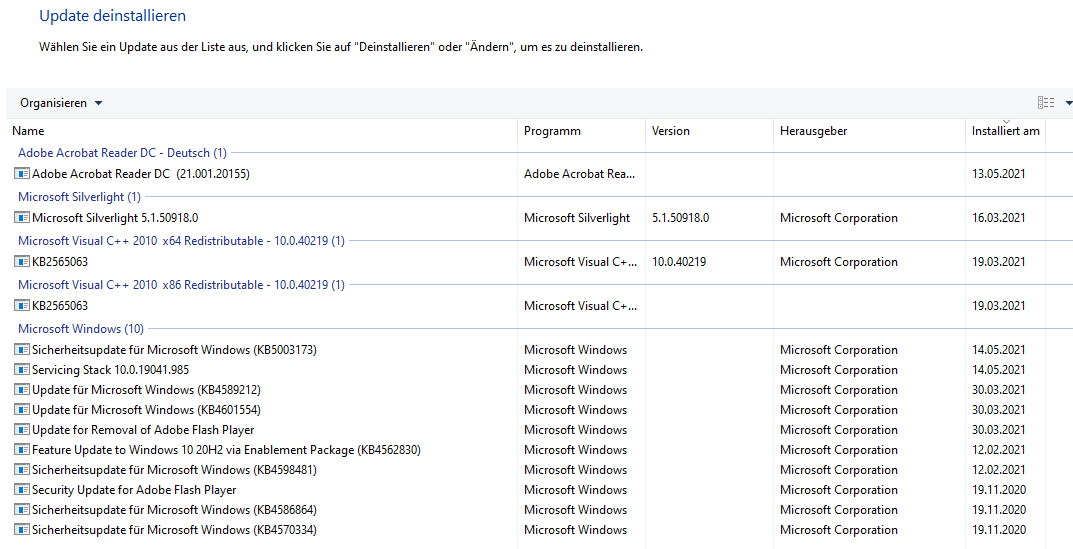The height and width of the screenshot is (549, 1073).
Task: Select Microsoft Silverlight 5.1.50918.0 entry
Action: (x=115, y=218)
